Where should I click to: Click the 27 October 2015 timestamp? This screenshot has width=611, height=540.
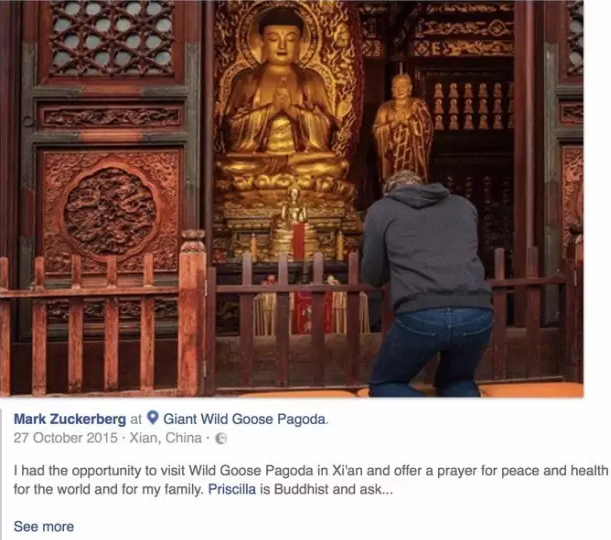(x=65, y=438)
